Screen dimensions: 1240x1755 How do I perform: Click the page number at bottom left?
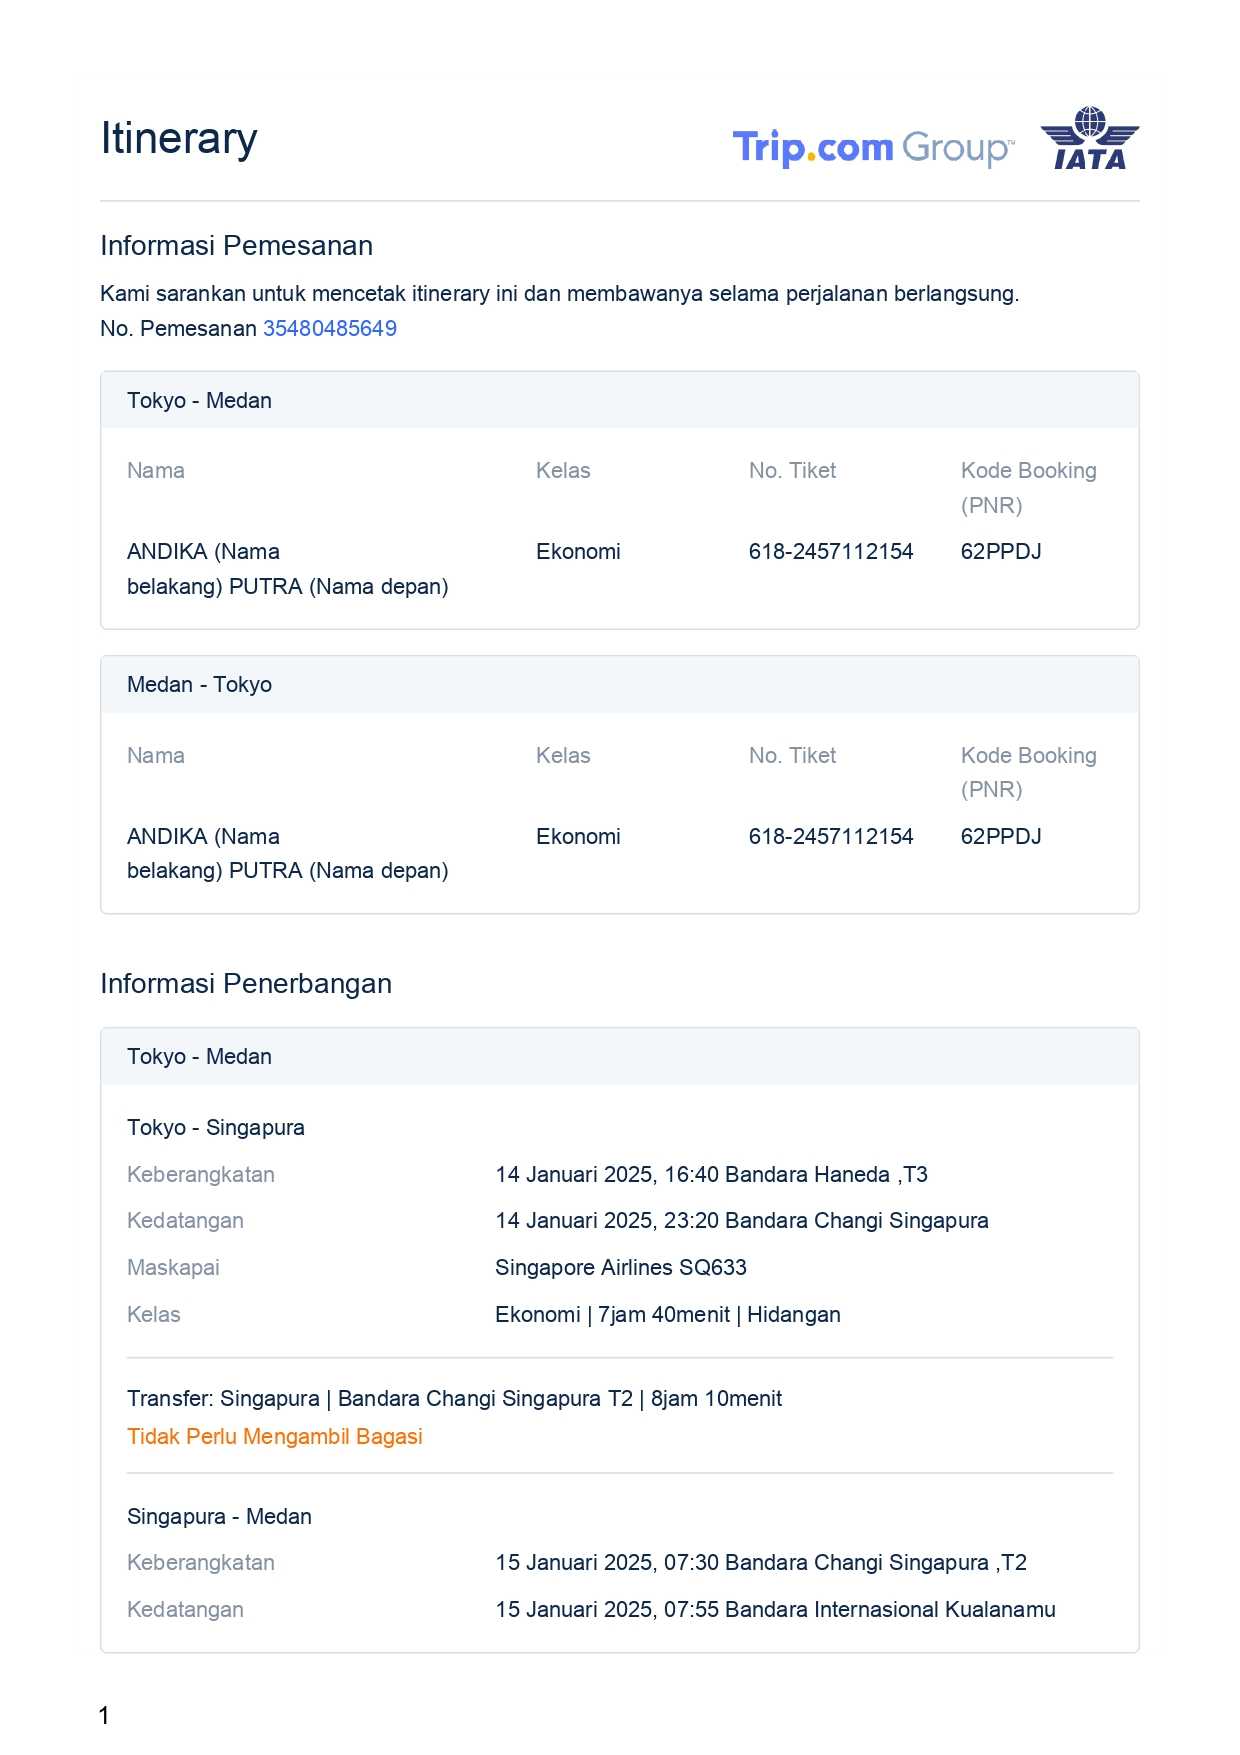[104, 1715]
